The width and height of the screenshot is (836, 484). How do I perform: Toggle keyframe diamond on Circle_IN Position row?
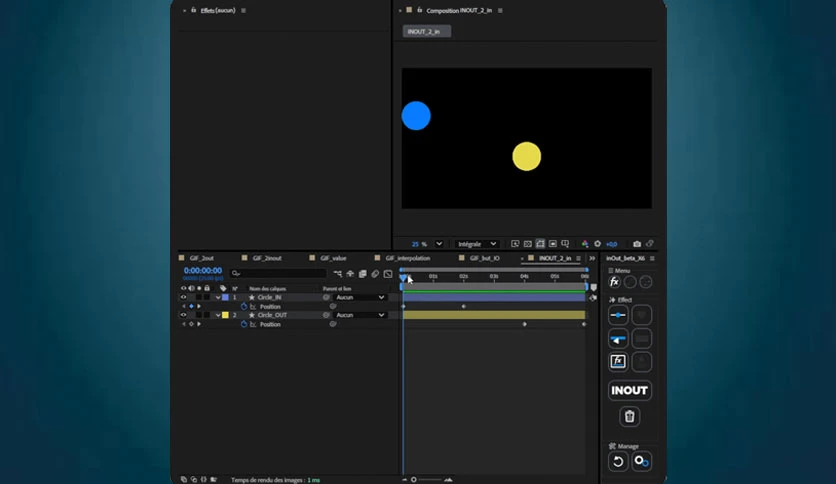(x=191, y=306)
